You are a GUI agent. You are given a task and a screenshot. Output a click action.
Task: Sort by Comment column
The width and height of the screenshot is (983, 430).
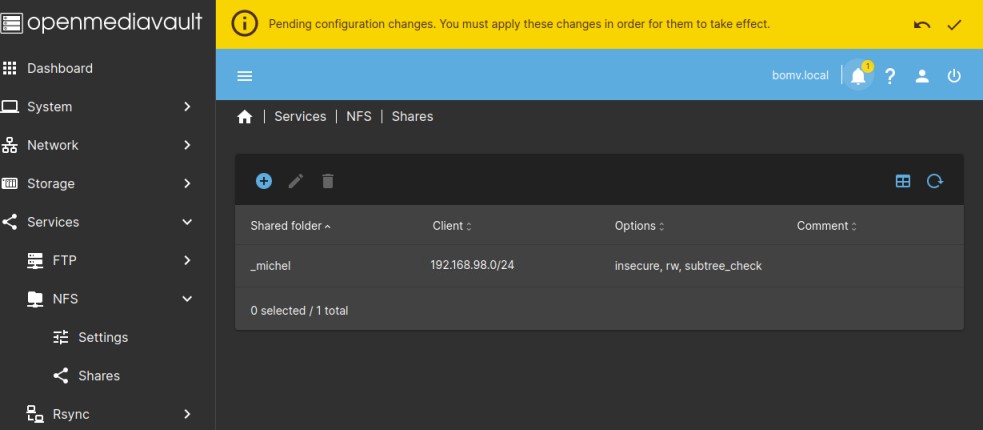pyautogui.click(x=826, y=226)
